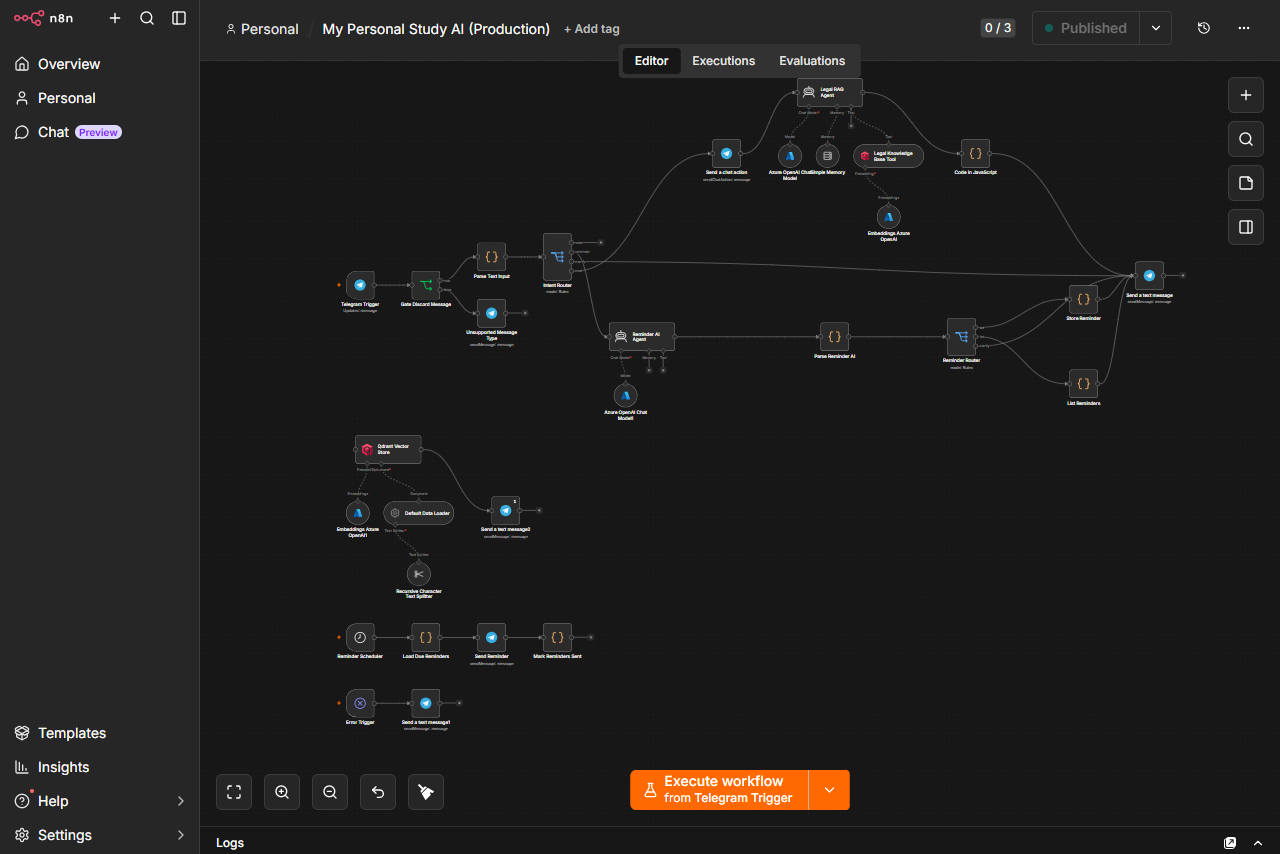Select the Unsupported Message Type Telegram node
Image resolution: width=1280 pixels, height=854 pixels.
(491, 313)
